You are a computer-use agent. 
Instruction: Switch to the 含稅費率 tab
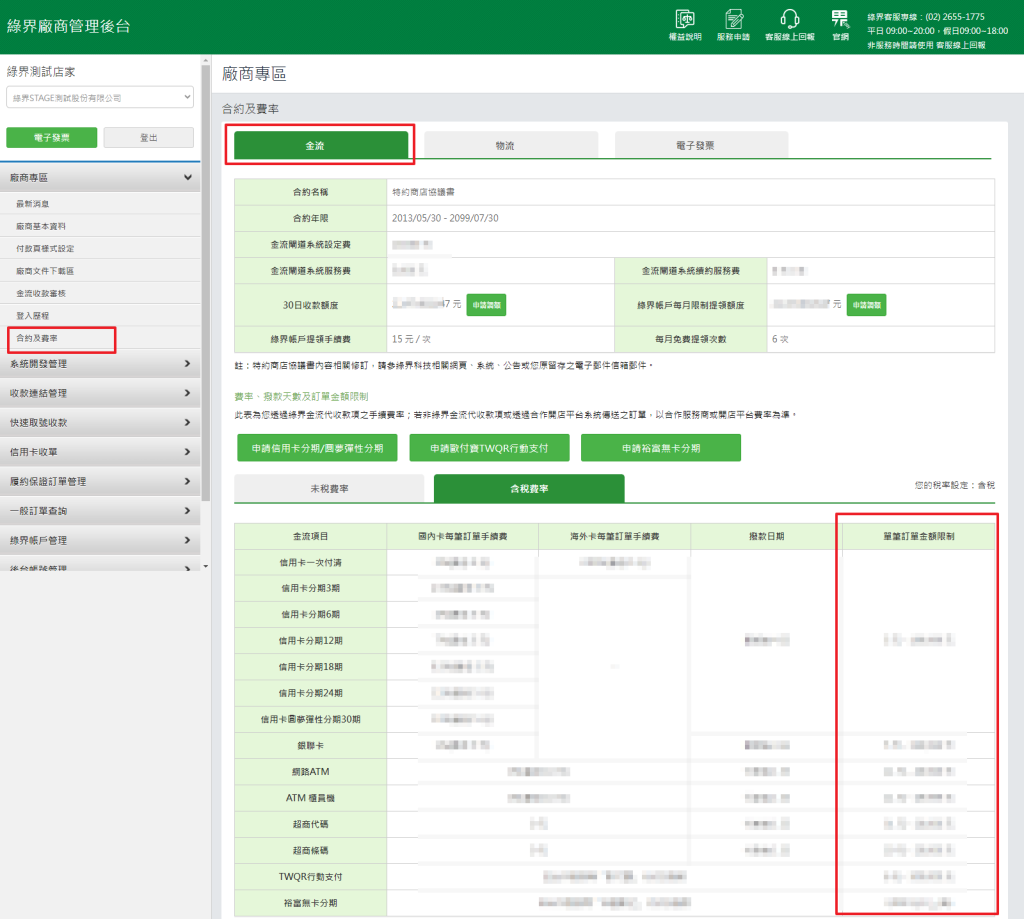coord(529,489)
